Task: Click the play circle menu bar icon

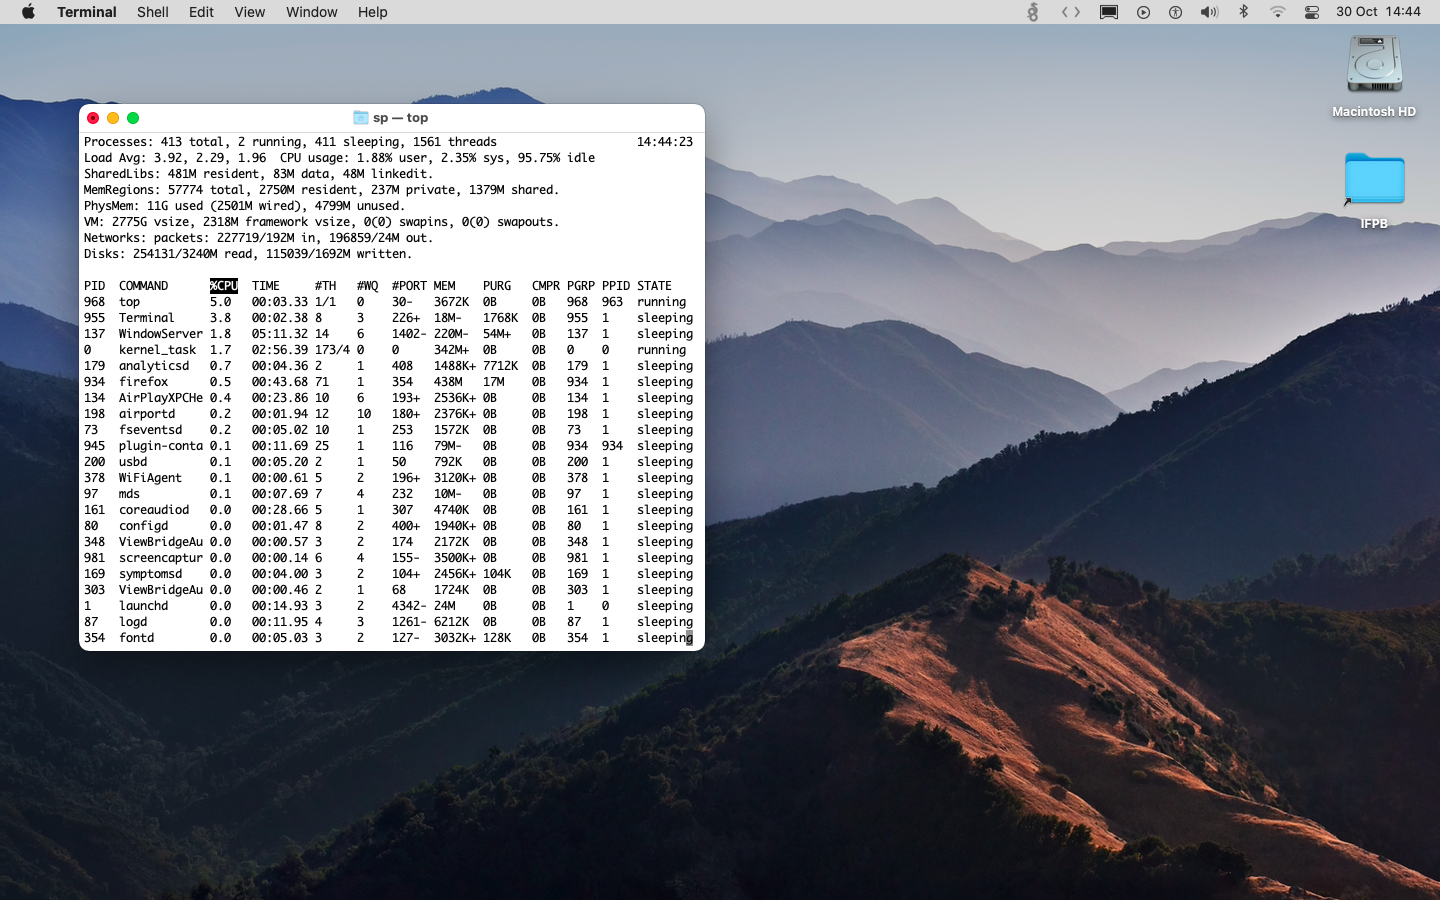Action: point(1143,12)
